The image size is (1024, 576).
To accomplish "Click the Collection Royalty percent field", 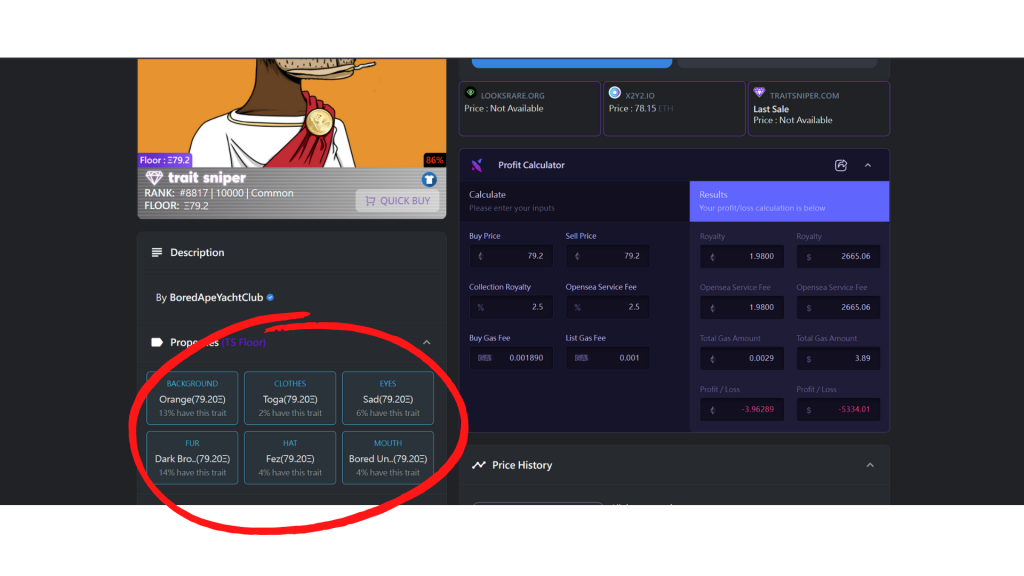I will pos(511,307).
